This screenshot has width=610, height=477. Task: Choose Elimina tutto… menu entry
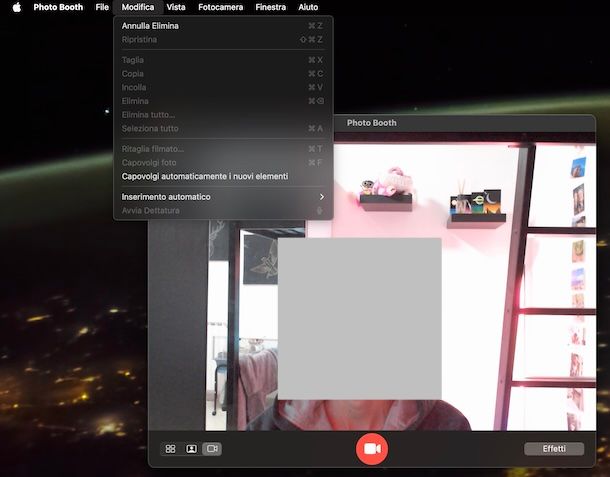(x=223, y=115)
